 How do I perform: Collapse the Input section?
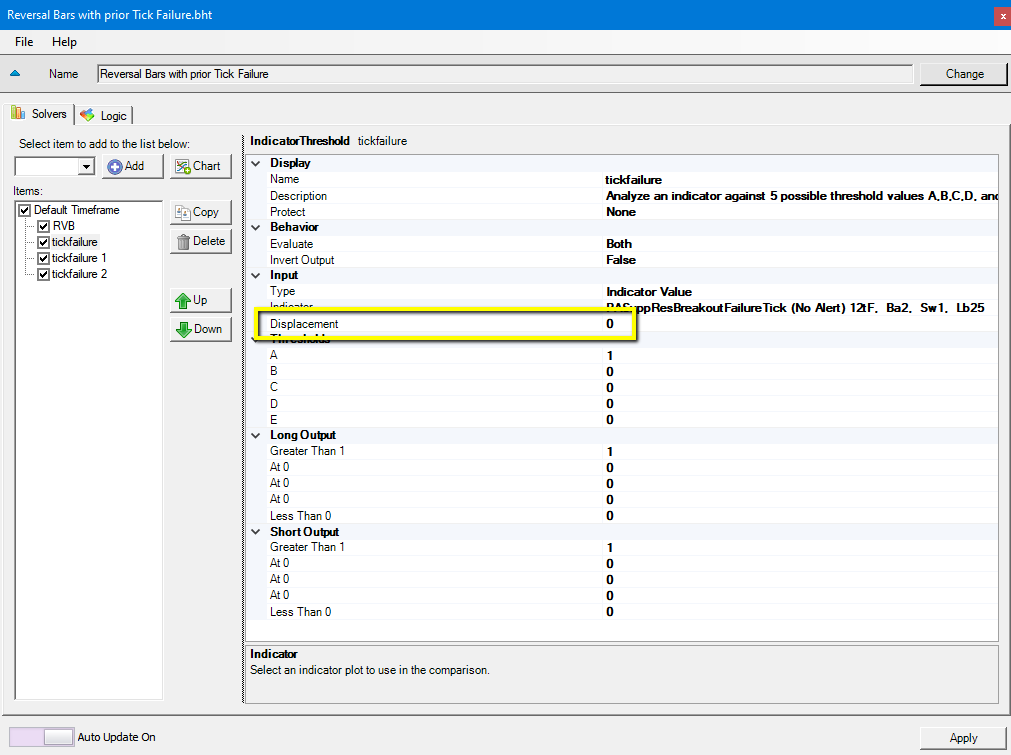(x=256, y=275)
